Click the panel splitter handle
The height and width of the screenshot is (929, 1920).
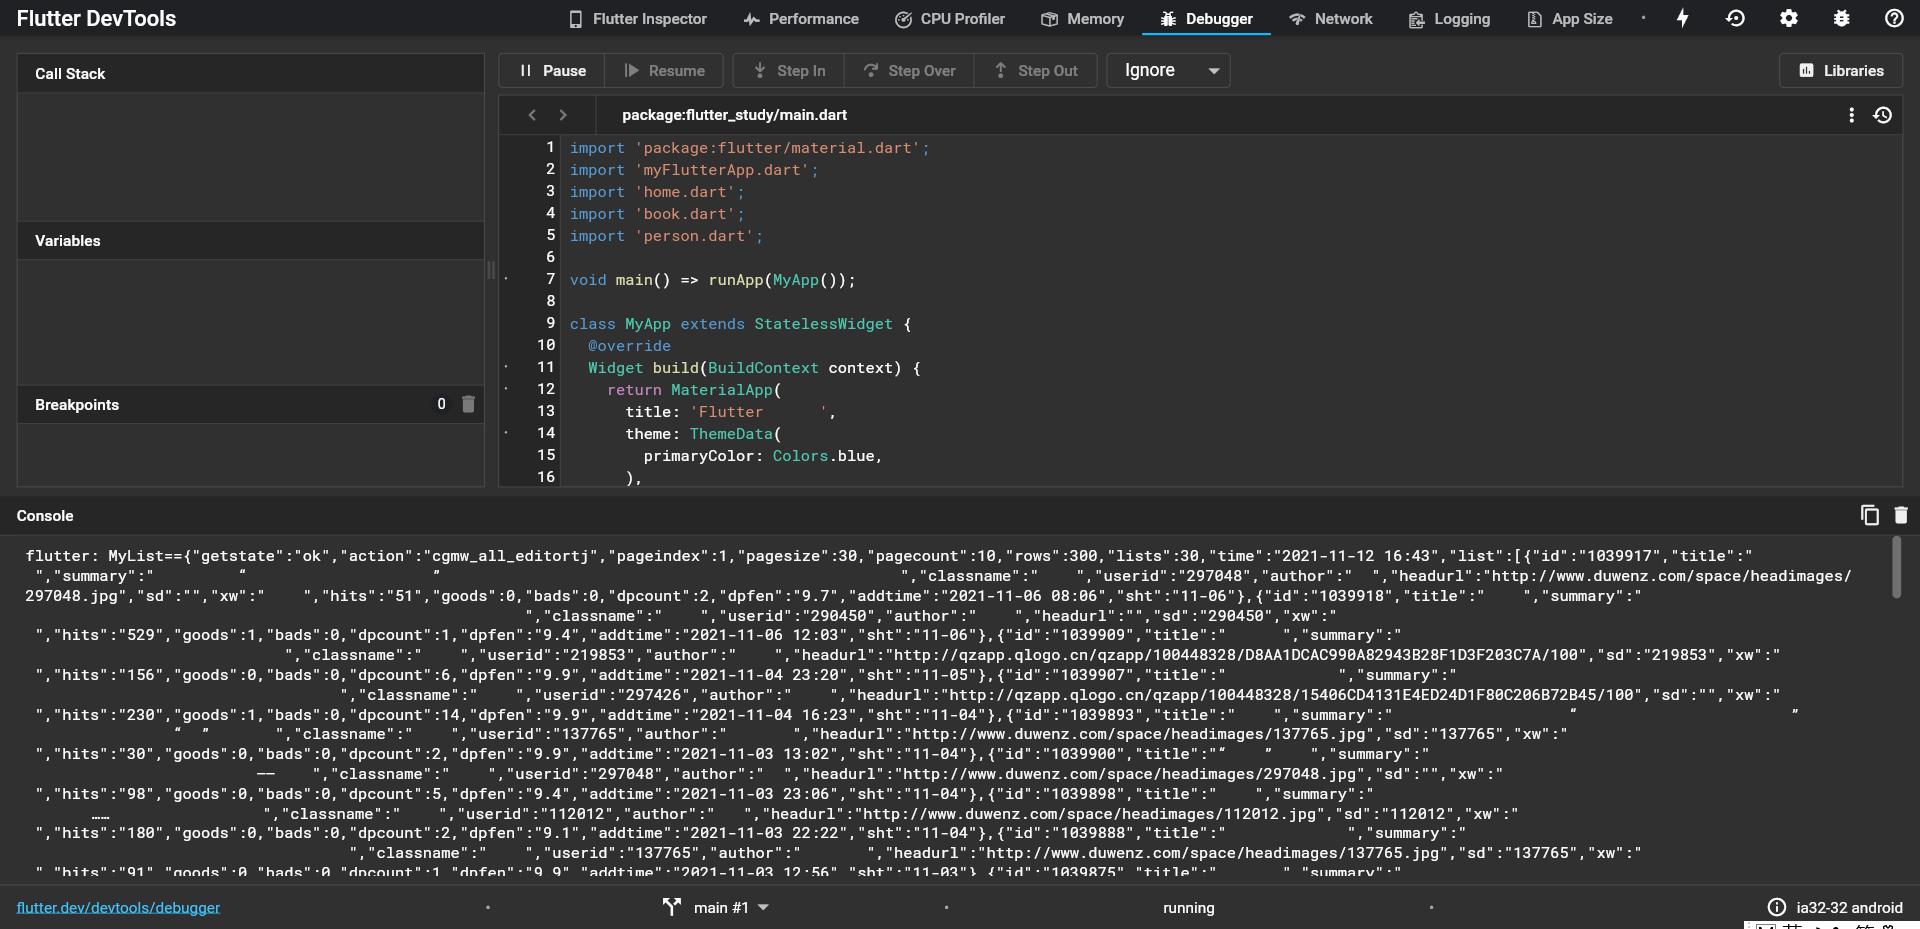click(491, 270)
